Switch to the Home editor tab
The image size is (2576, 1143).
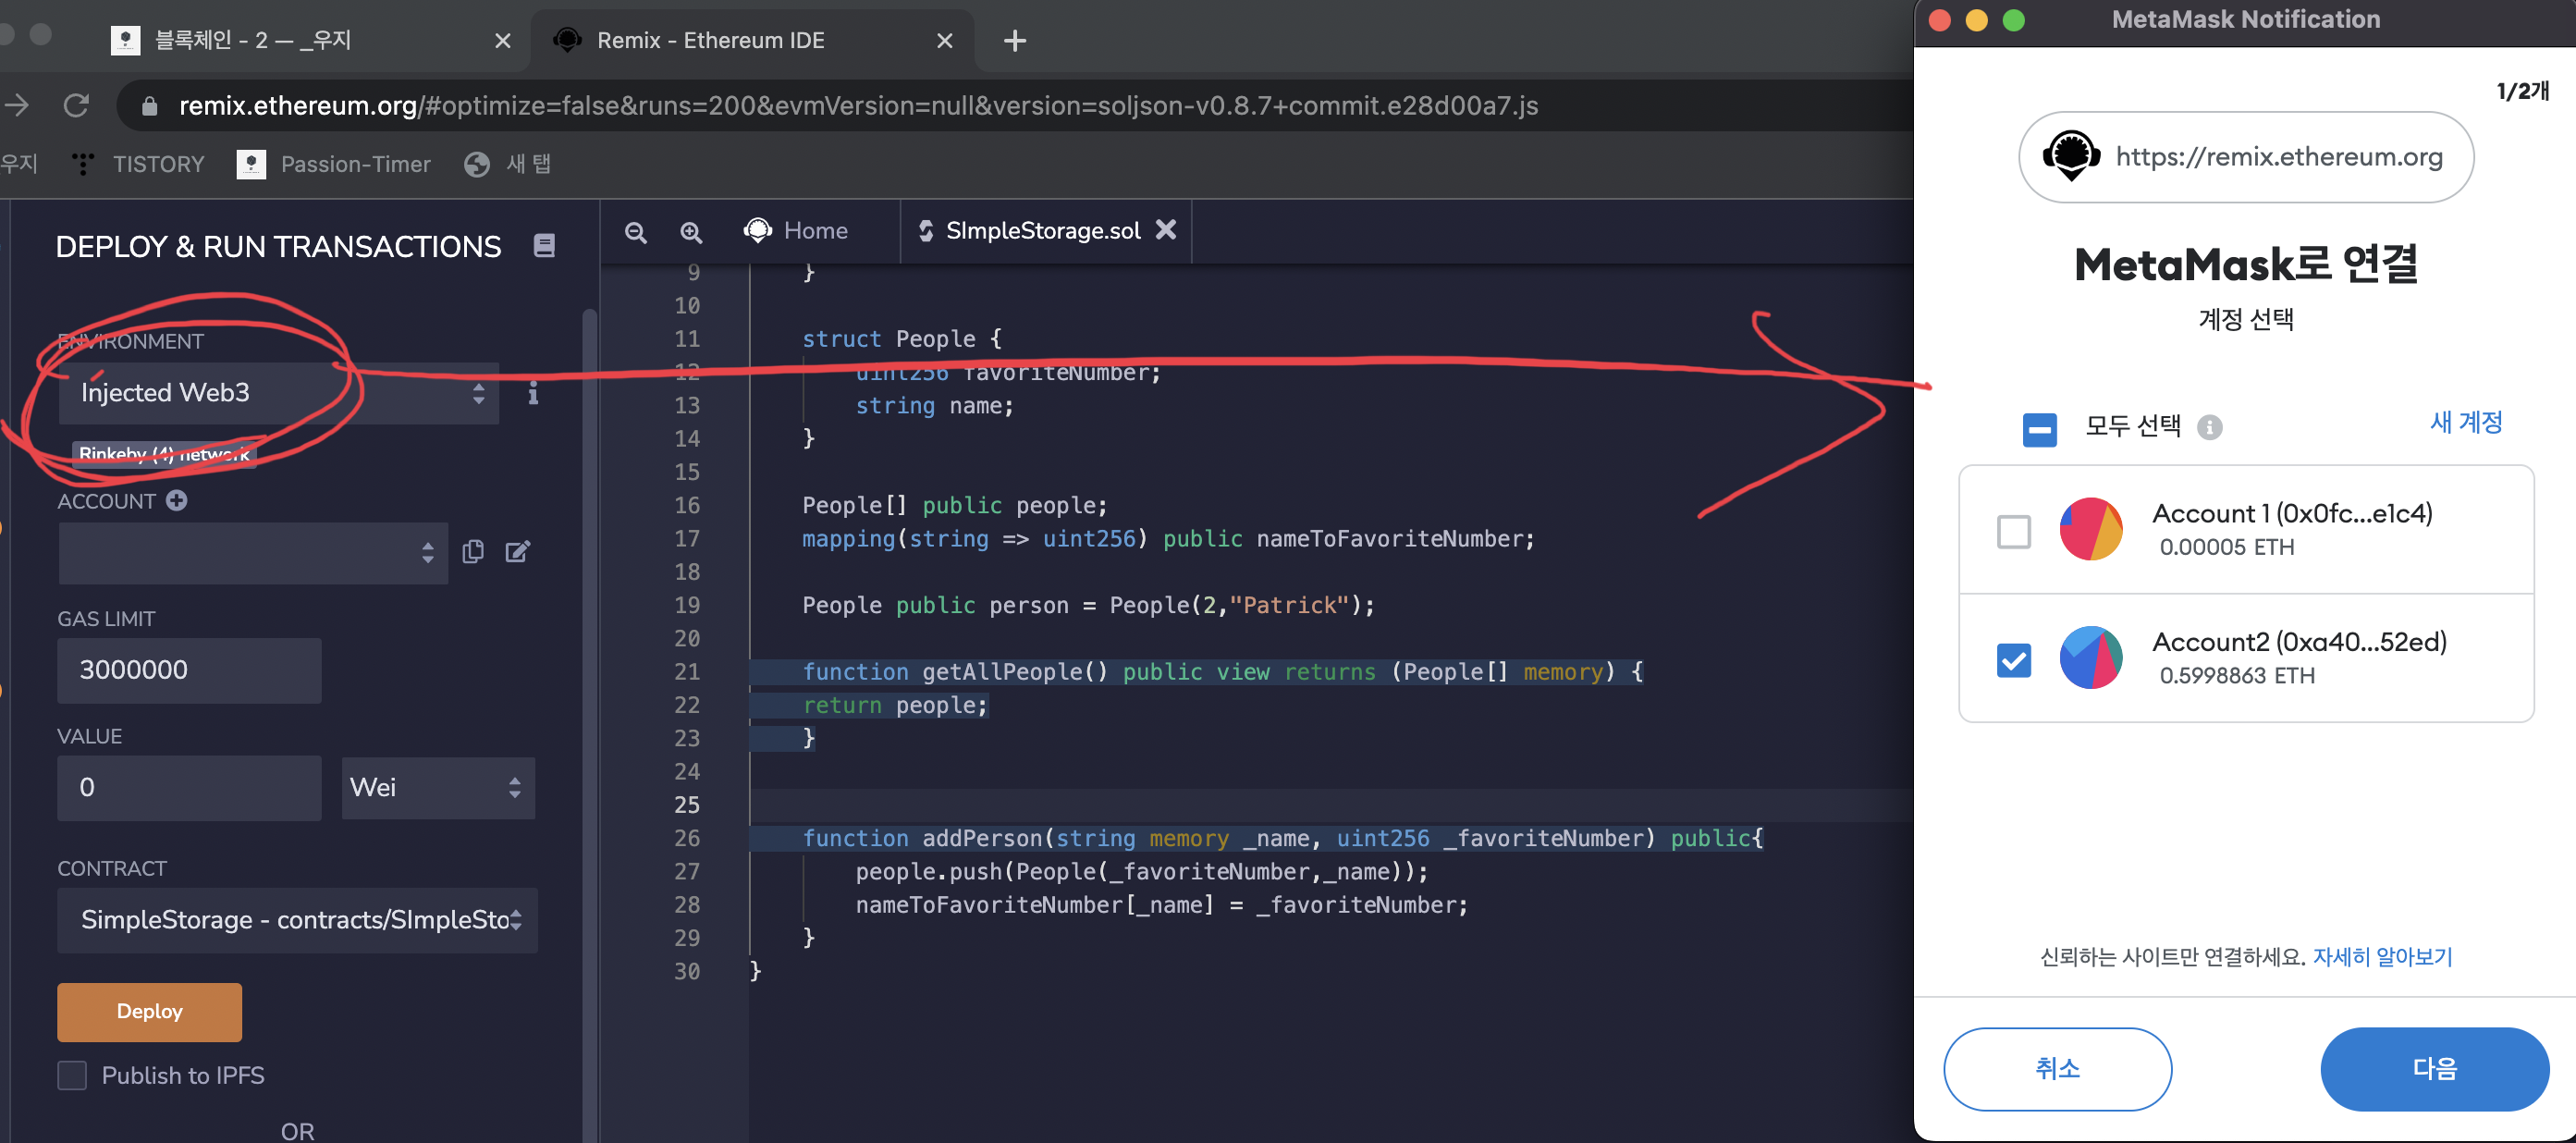point(797,231)
